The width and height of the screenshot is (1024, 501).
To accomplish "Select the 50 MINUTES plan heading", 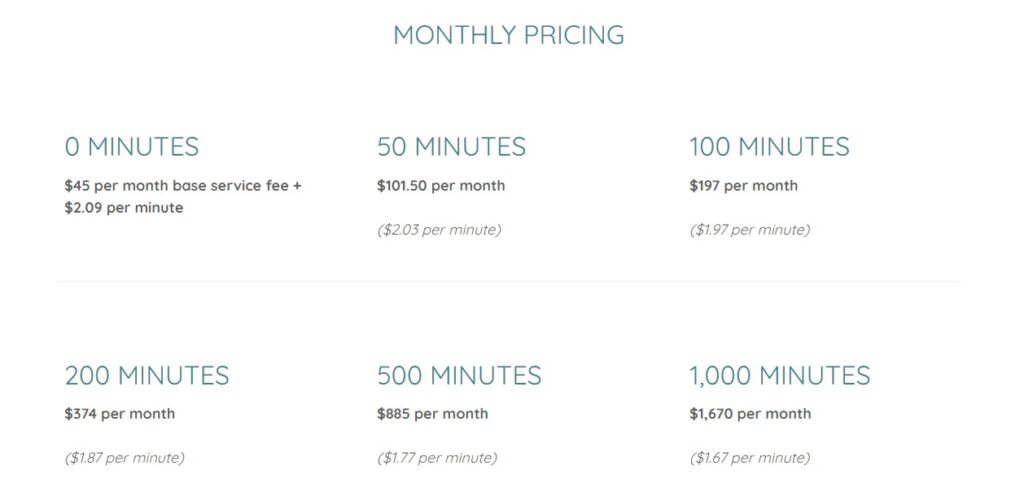I will [x=451, y=147].
